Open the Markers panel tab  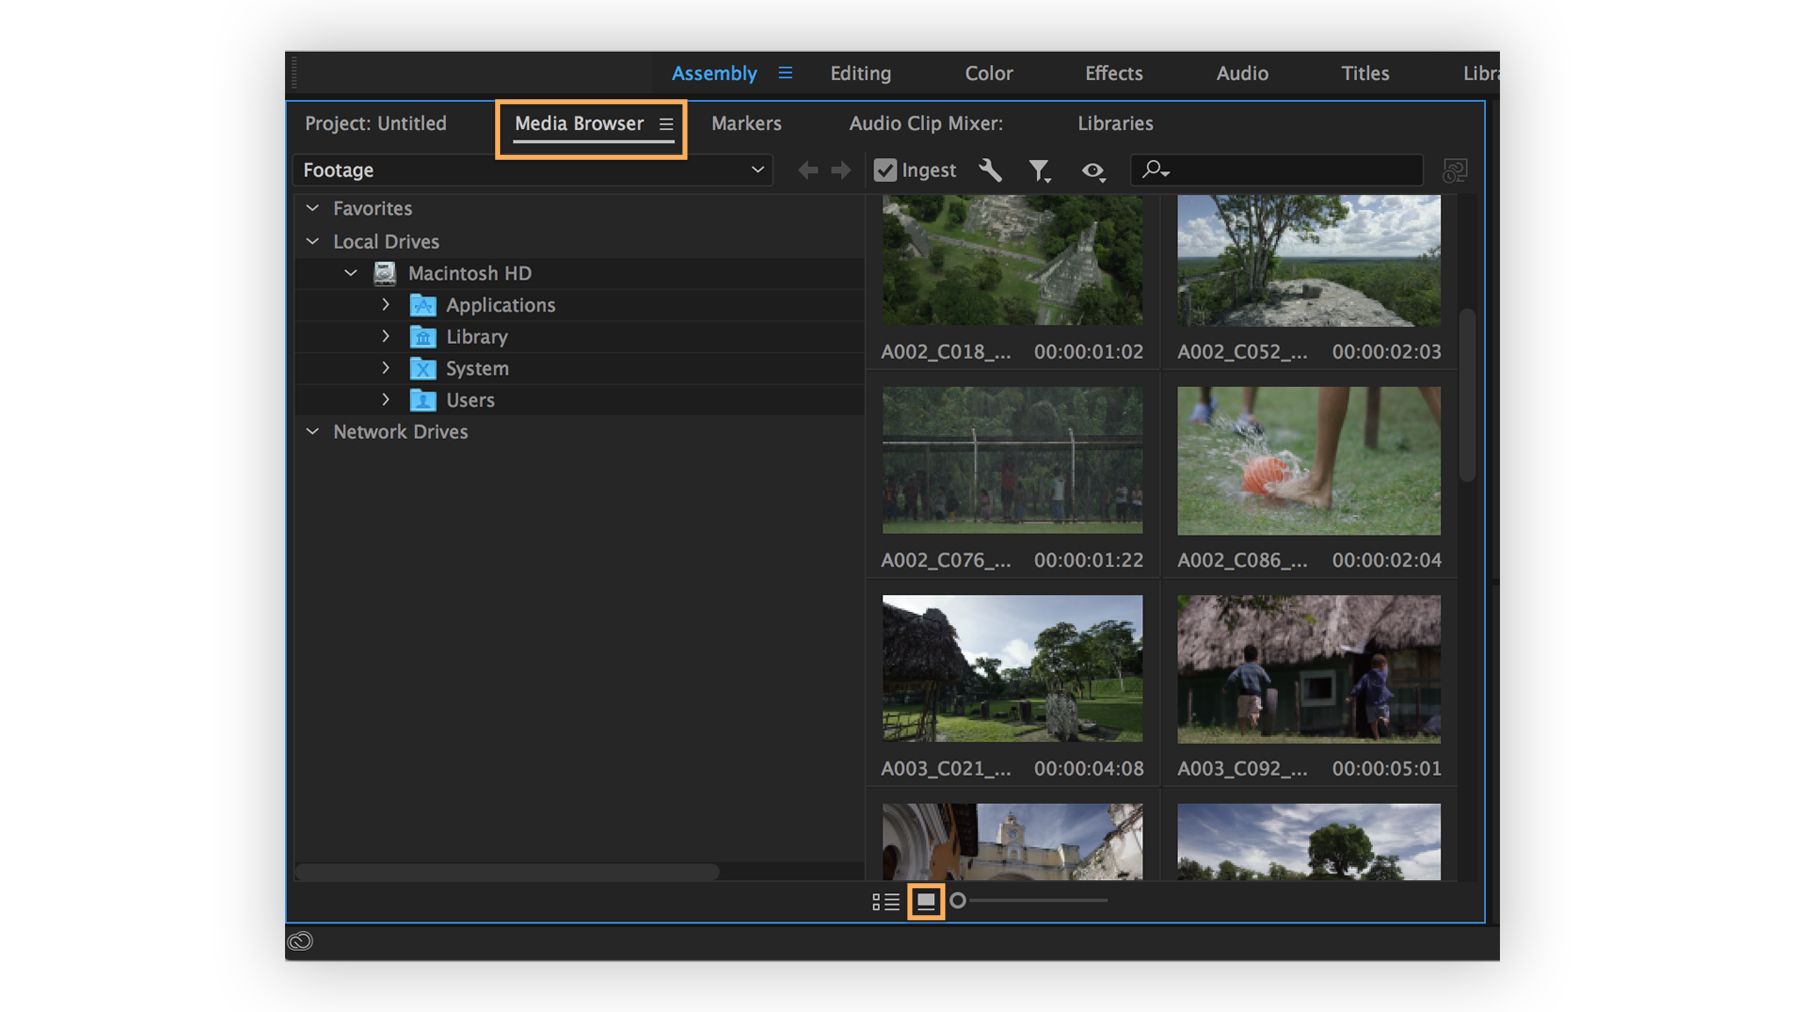(746, 123)
